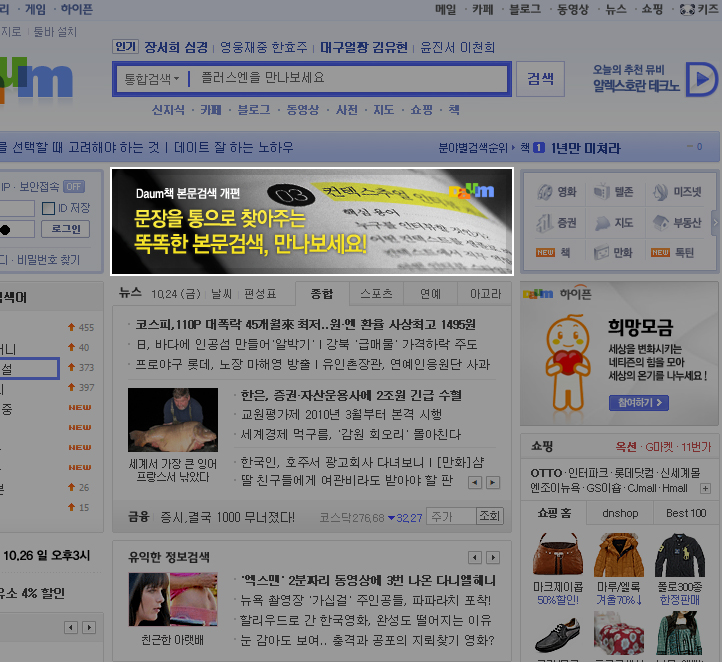Toggle the 보안접속 OFF switch
This screenshot has width=722, height=662.
pos(74,186)
